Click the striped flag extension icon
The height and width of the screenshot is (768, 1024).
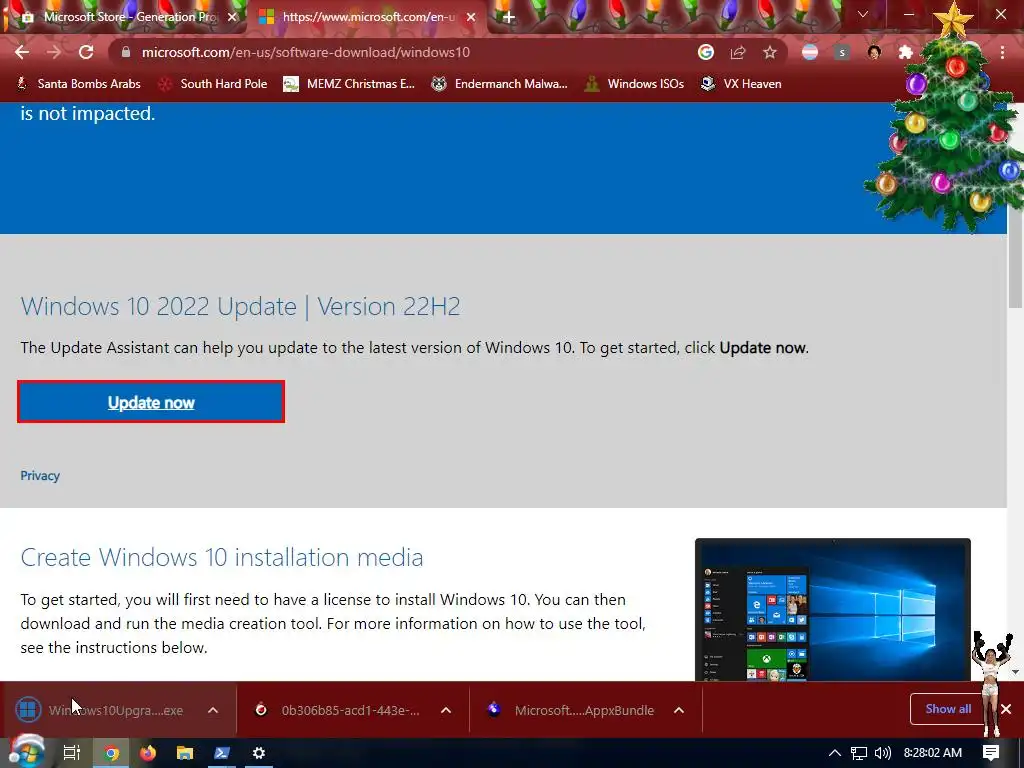pos(810,52)
